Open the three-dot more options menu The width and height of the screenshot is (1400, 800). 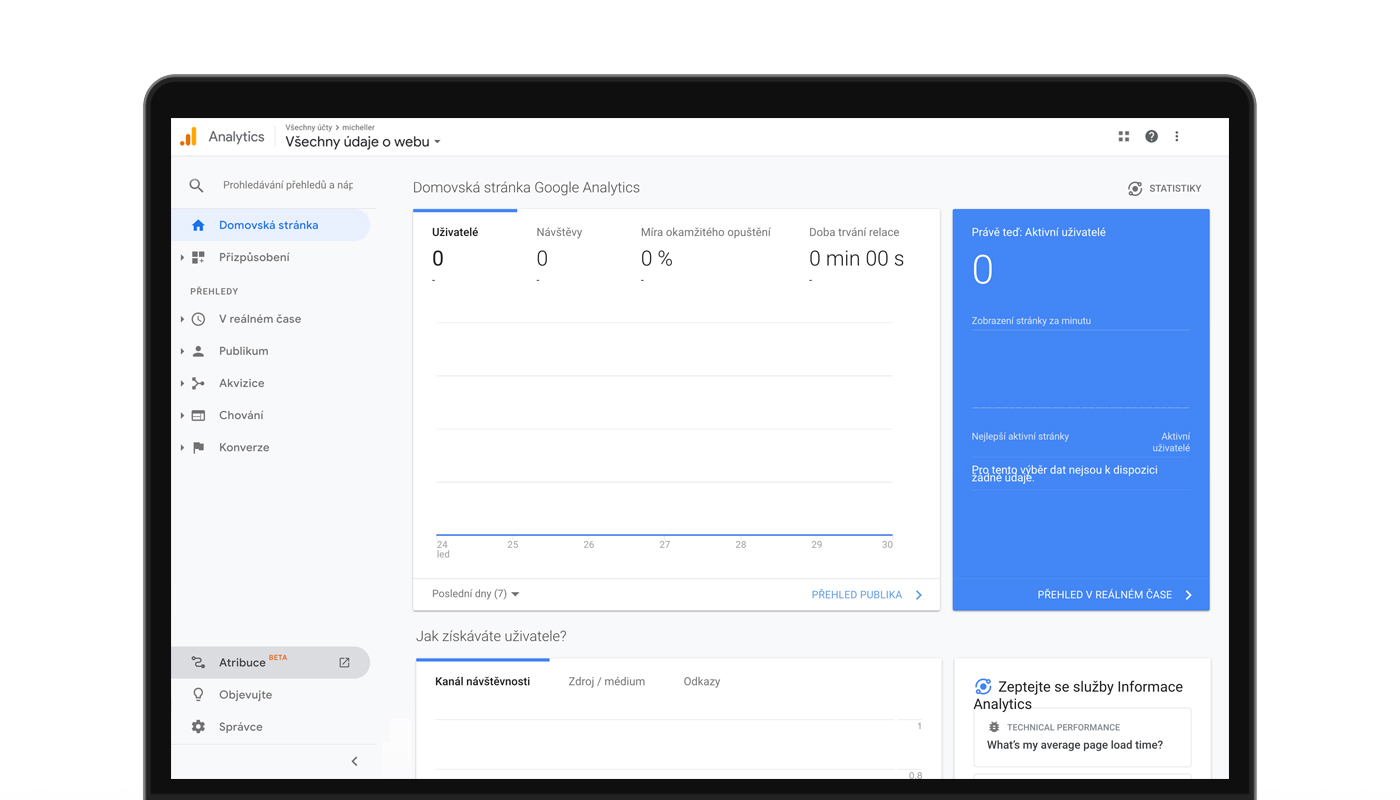click(x=1177, y=137)
